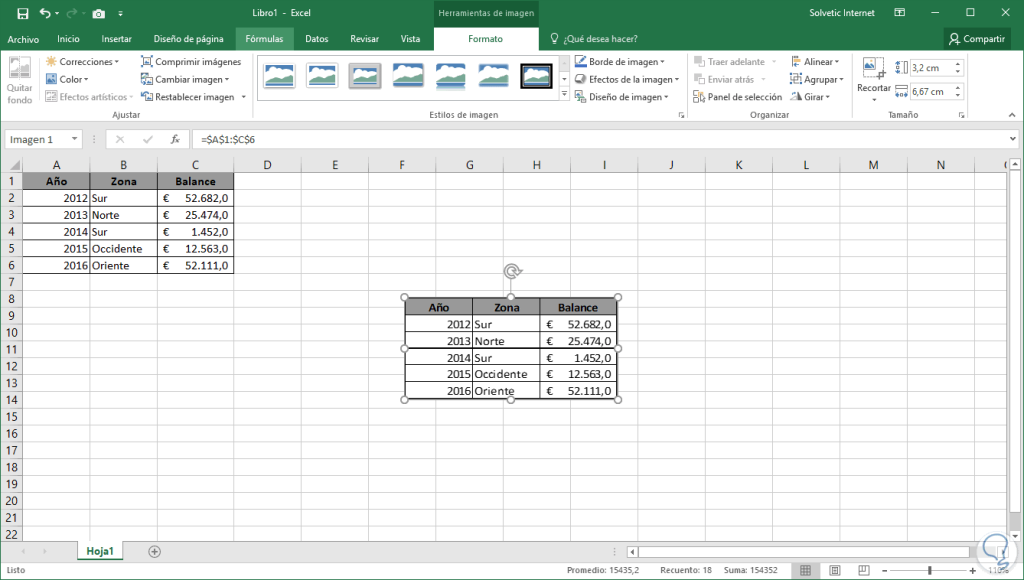Open the Color dropdown in Ajustar group
The image size is (1024, 580).
66,79
